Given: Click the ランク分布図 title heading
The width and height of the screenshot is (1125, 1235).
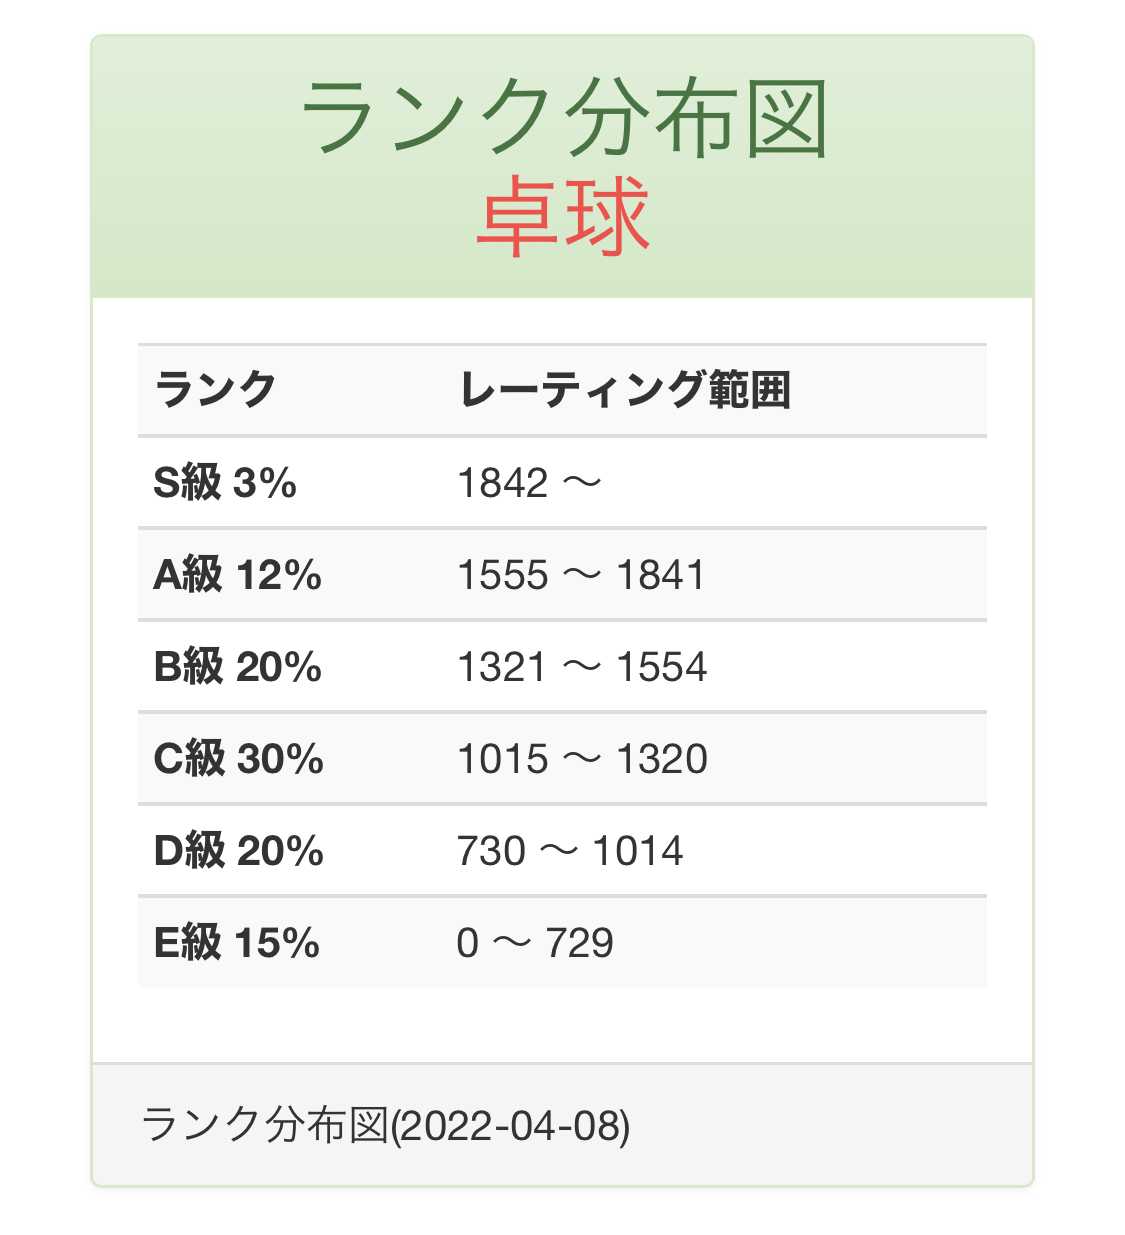Looking at the screenshot, I should (563, 118).
